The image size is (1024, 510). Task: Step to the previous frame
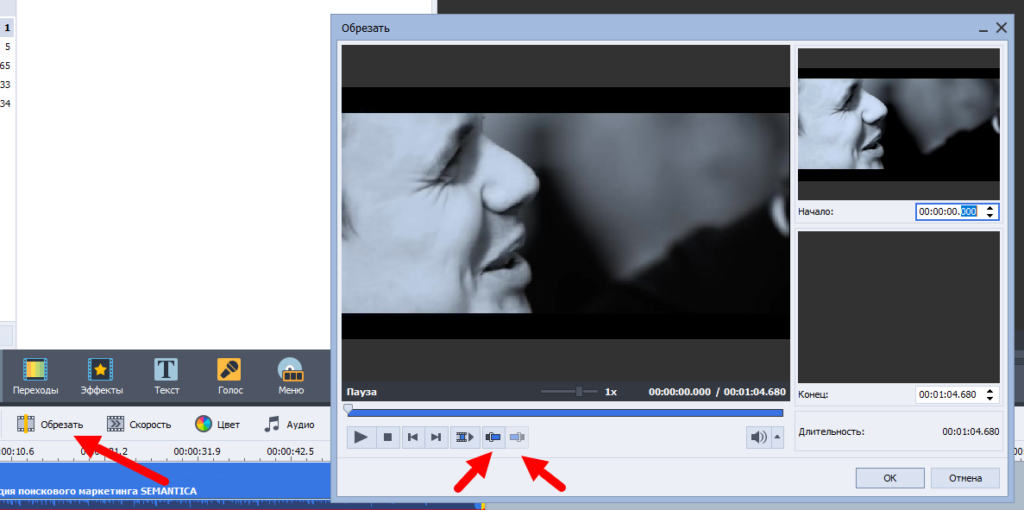click(412, 438)
